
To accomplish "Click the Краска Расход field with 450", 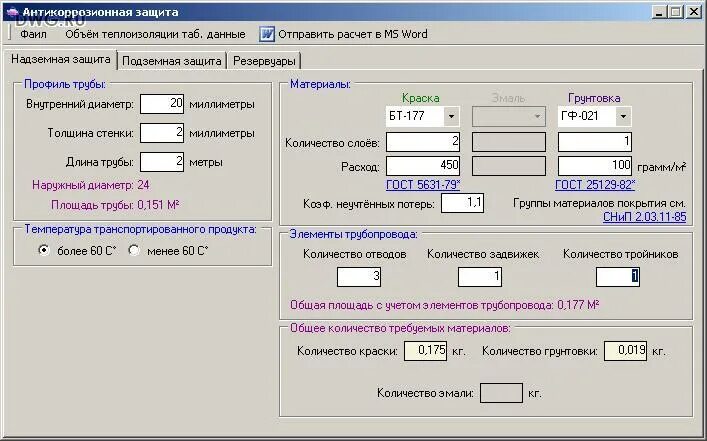I will (x=423, y=166).
